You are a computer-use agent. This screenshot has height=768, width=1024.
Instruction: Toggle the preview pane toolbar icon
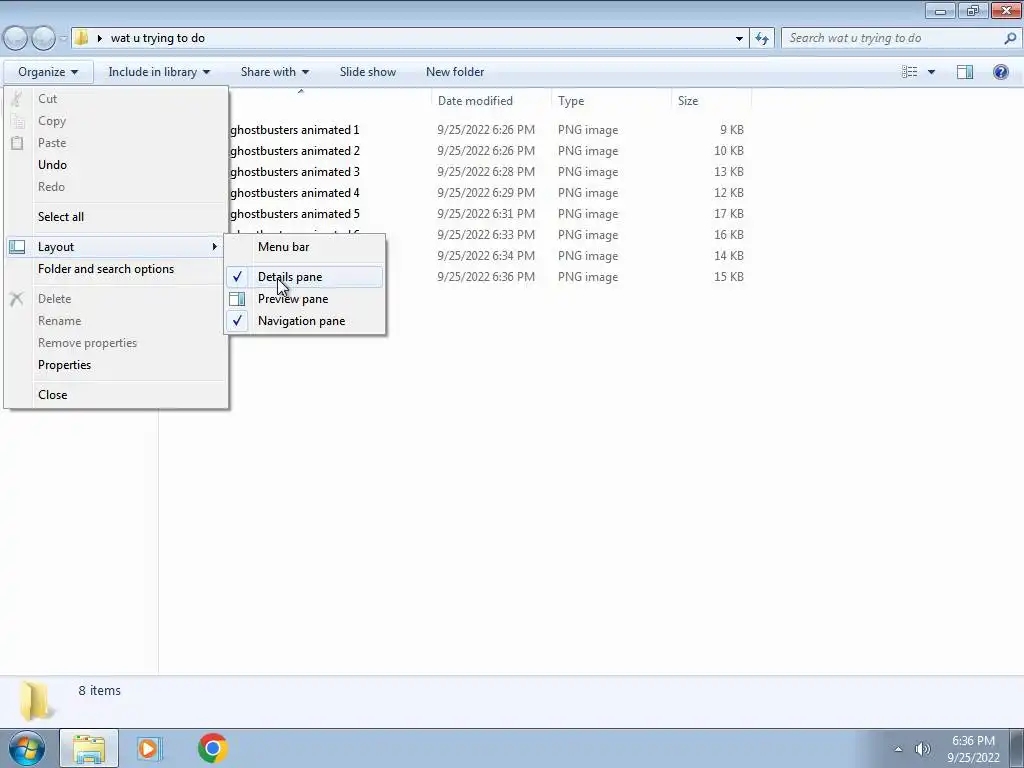[x=965, y=72]
